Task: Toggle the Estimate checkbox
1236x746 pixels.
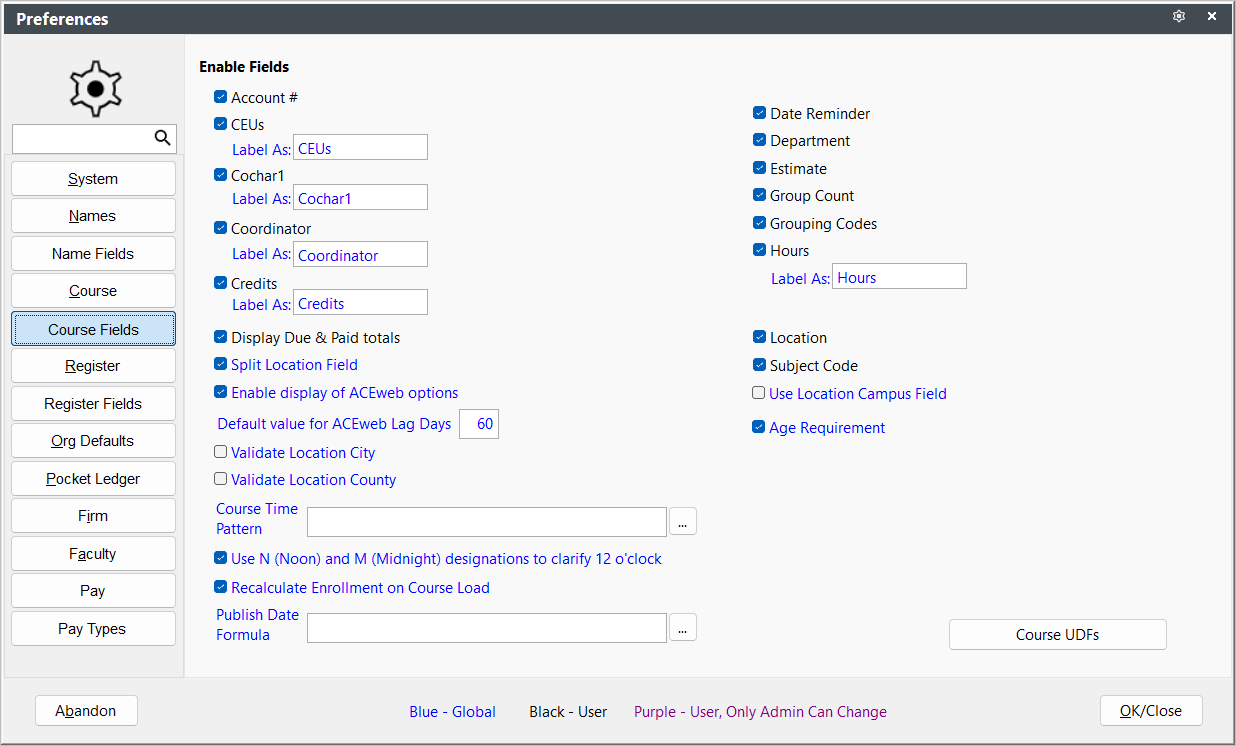Action: 760,168
